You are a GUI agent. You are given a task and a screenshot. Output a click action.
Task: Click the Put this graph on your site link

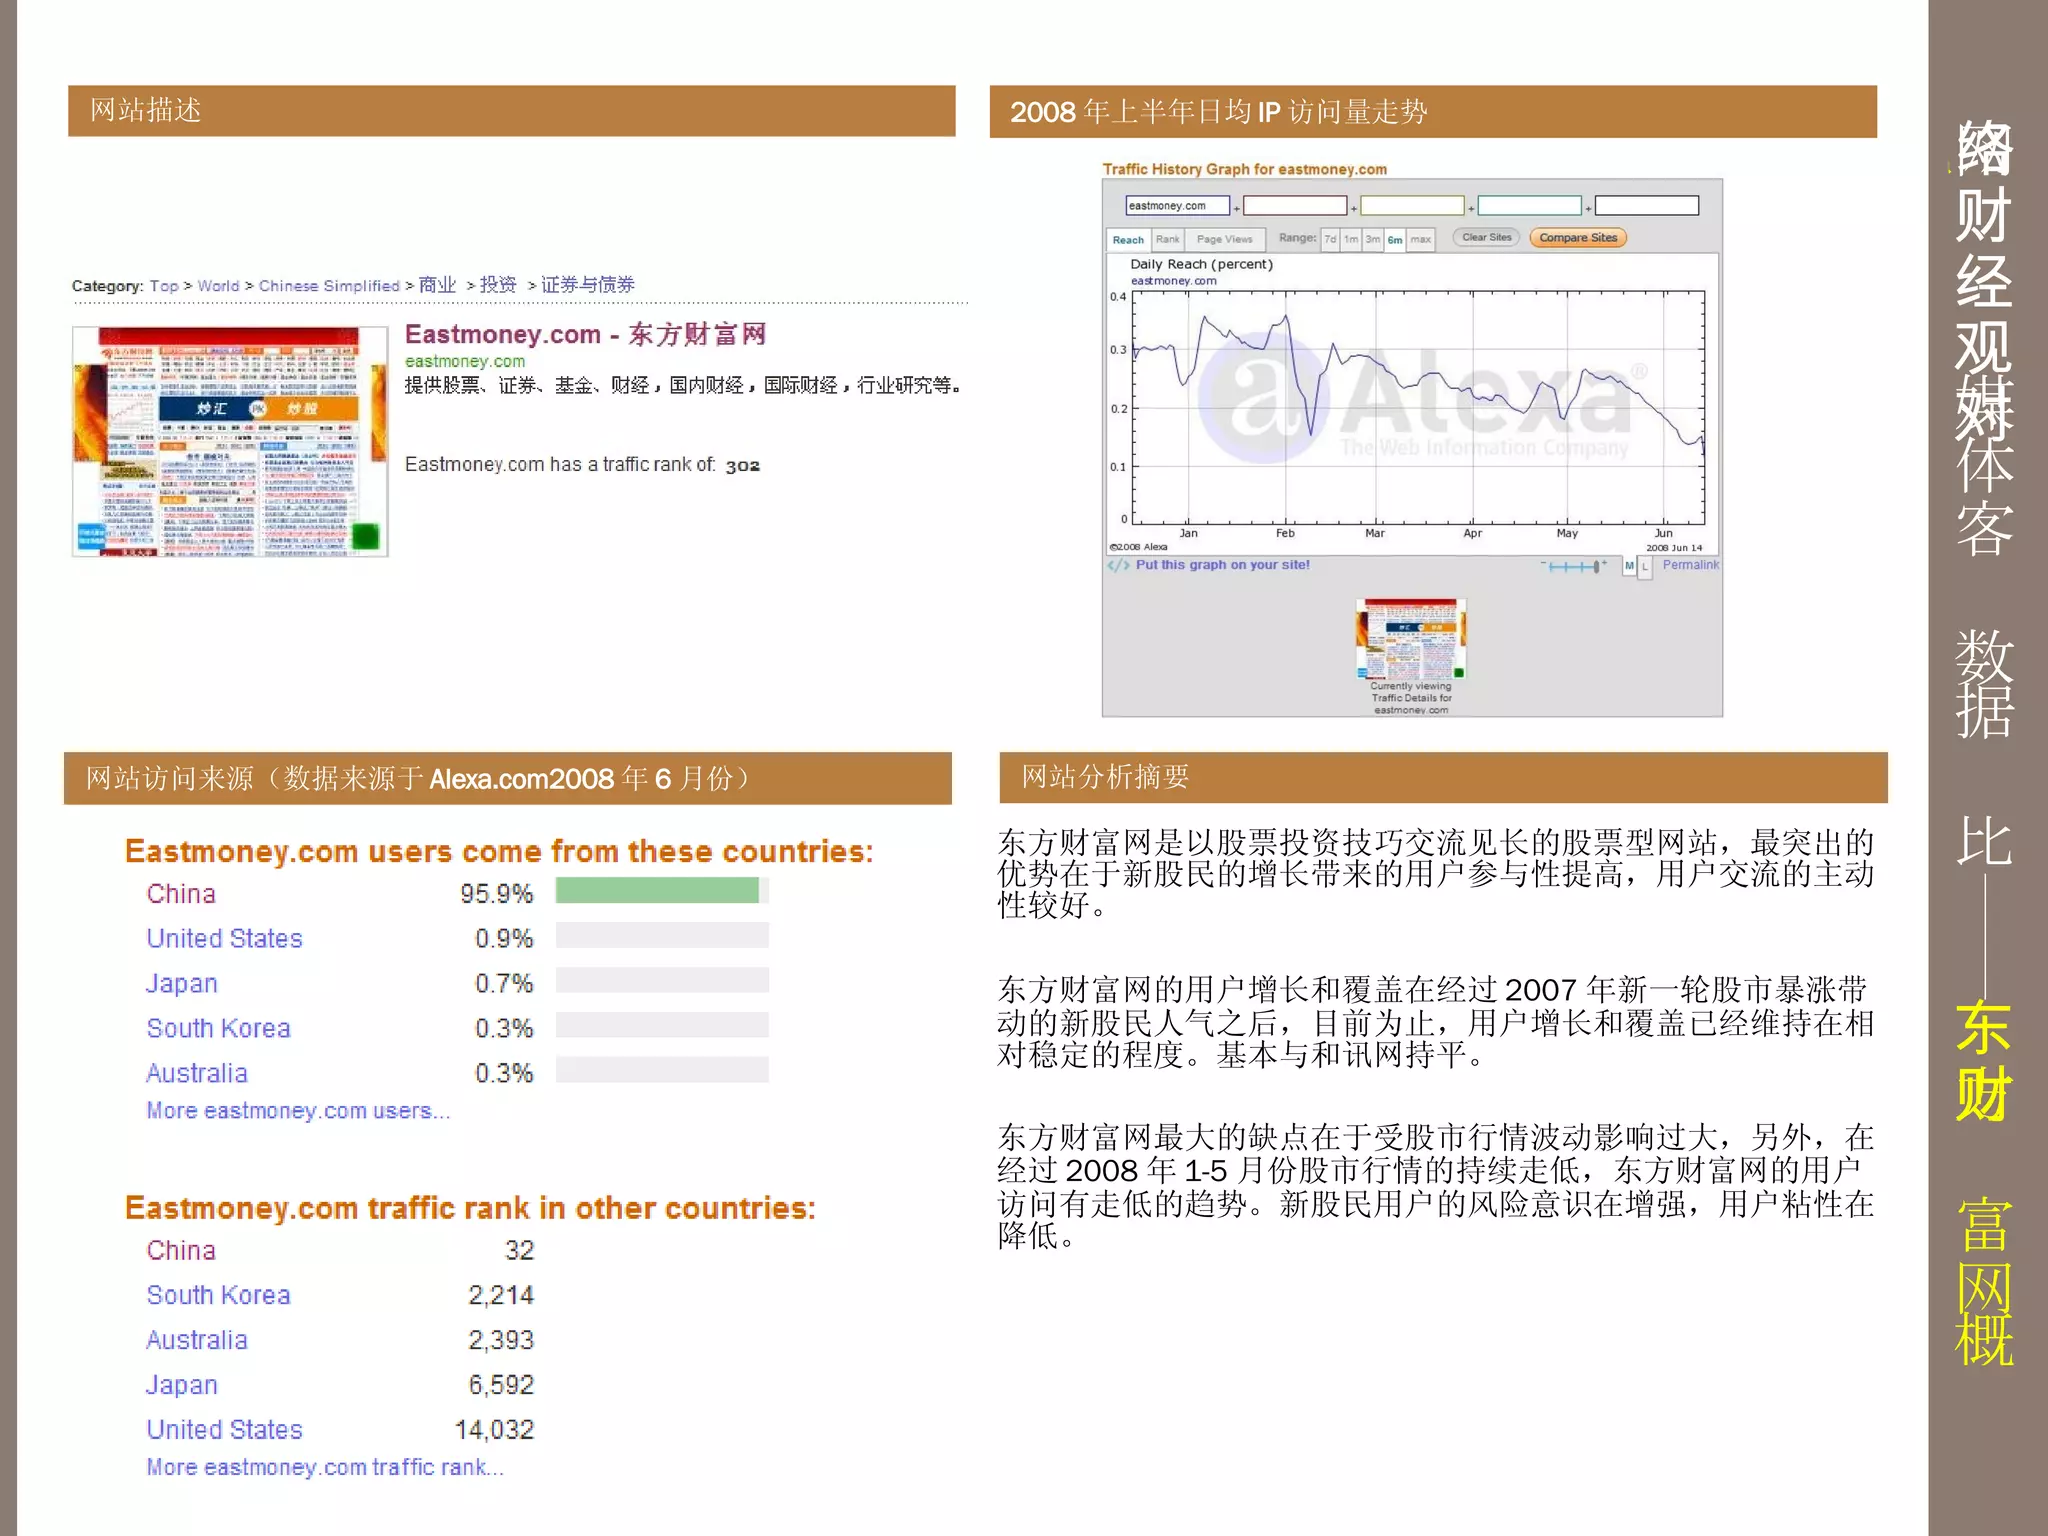(1222, 565)
